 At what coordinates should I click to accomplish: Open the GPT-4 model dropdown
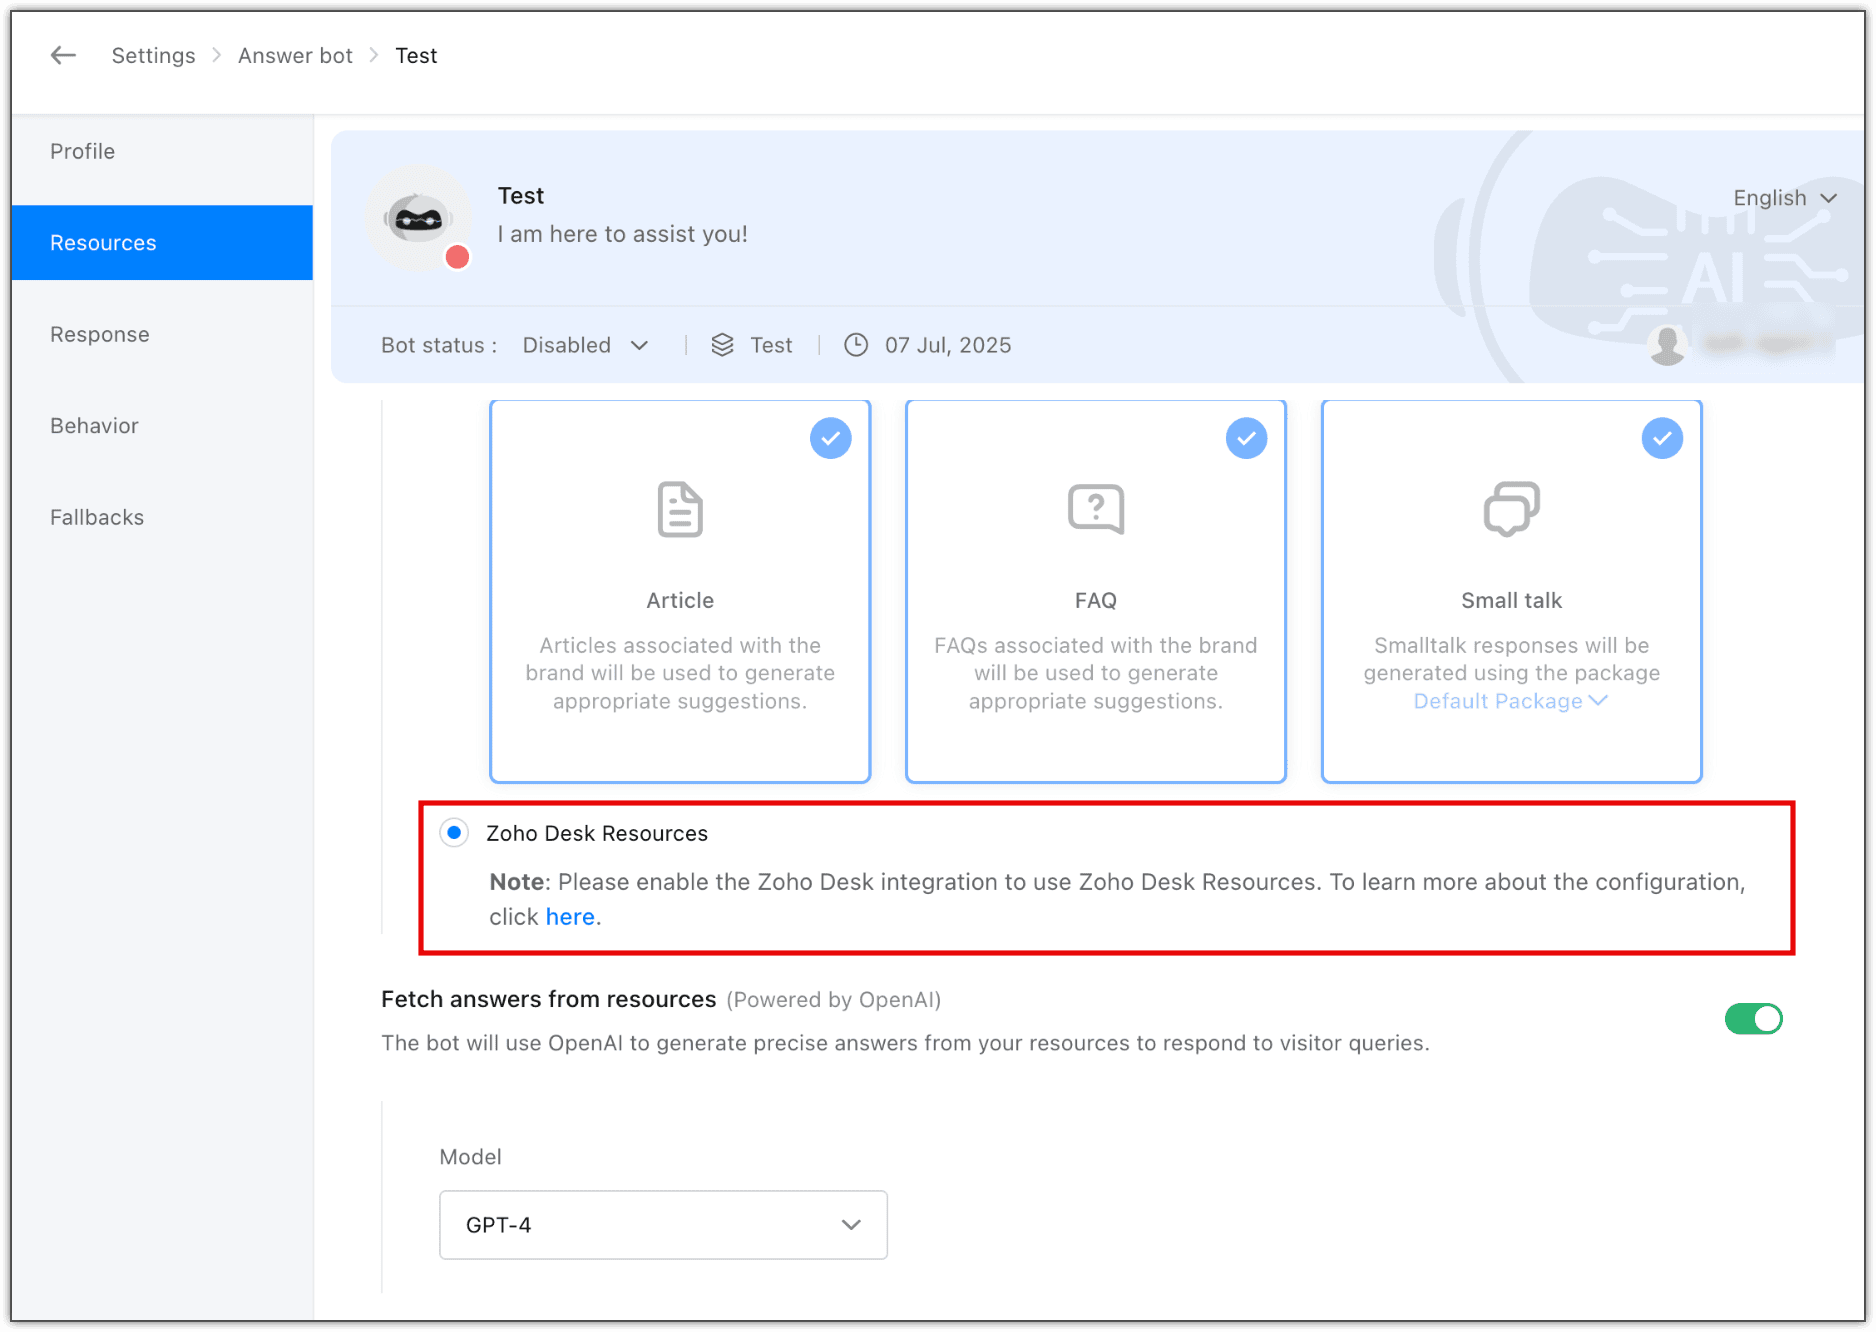pyautogui.click(x=663, y=1225)
